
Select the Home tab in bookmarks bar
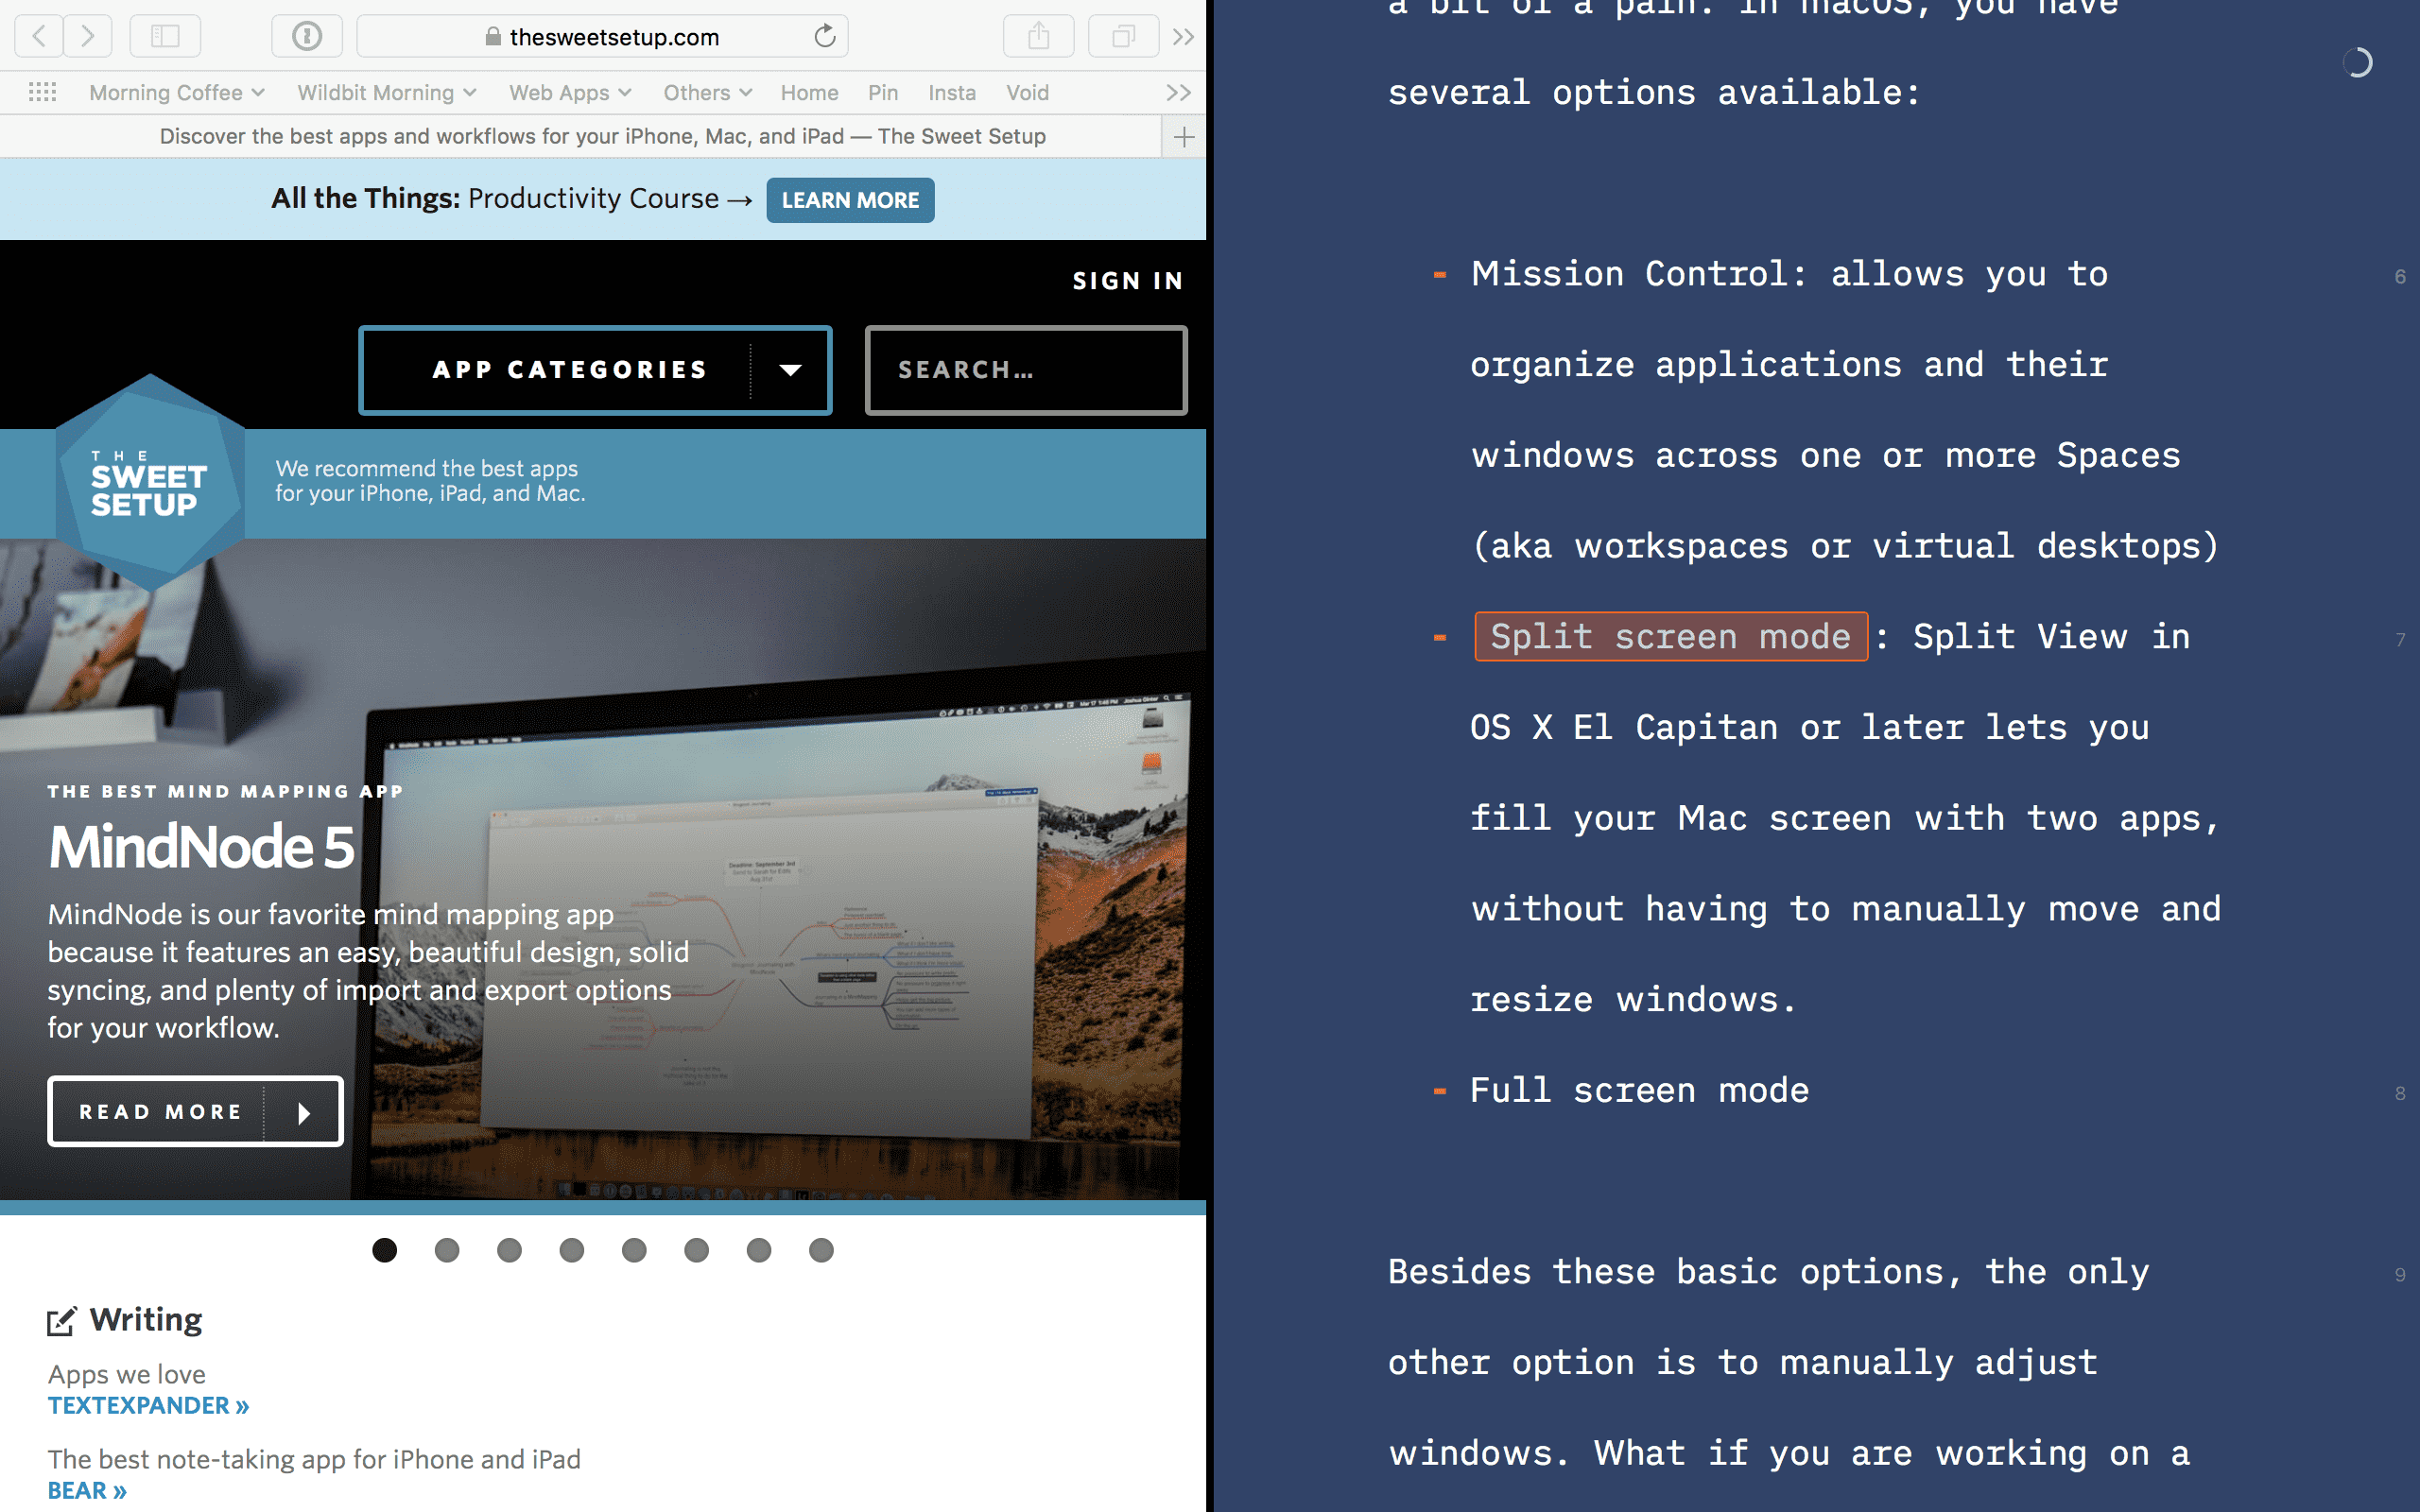pyautogui.click(x=806, y=91)
